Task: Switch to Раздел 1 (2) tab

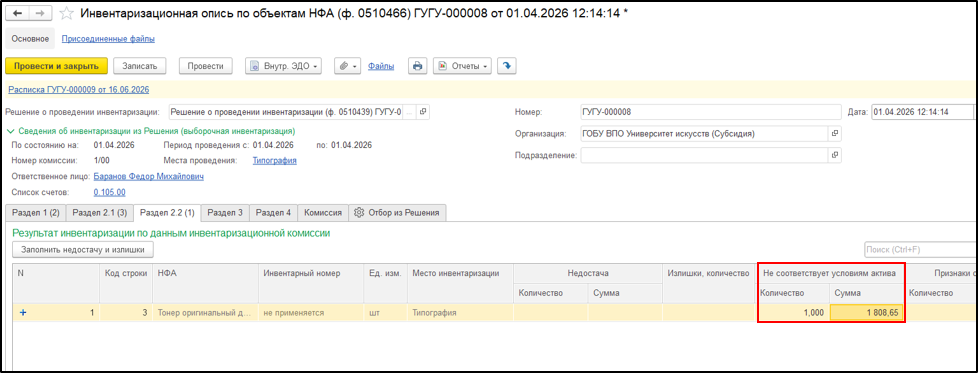Action: 36,213
